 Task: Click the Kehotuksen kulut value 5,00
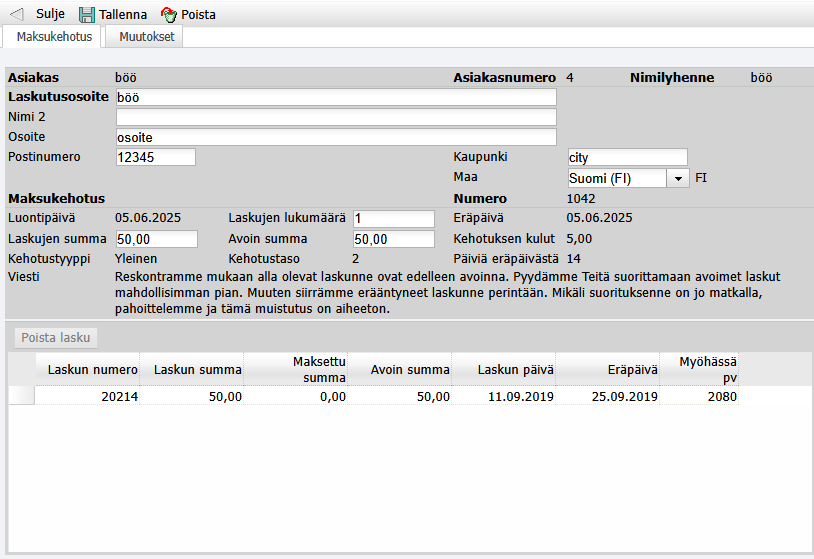[579, 239]
